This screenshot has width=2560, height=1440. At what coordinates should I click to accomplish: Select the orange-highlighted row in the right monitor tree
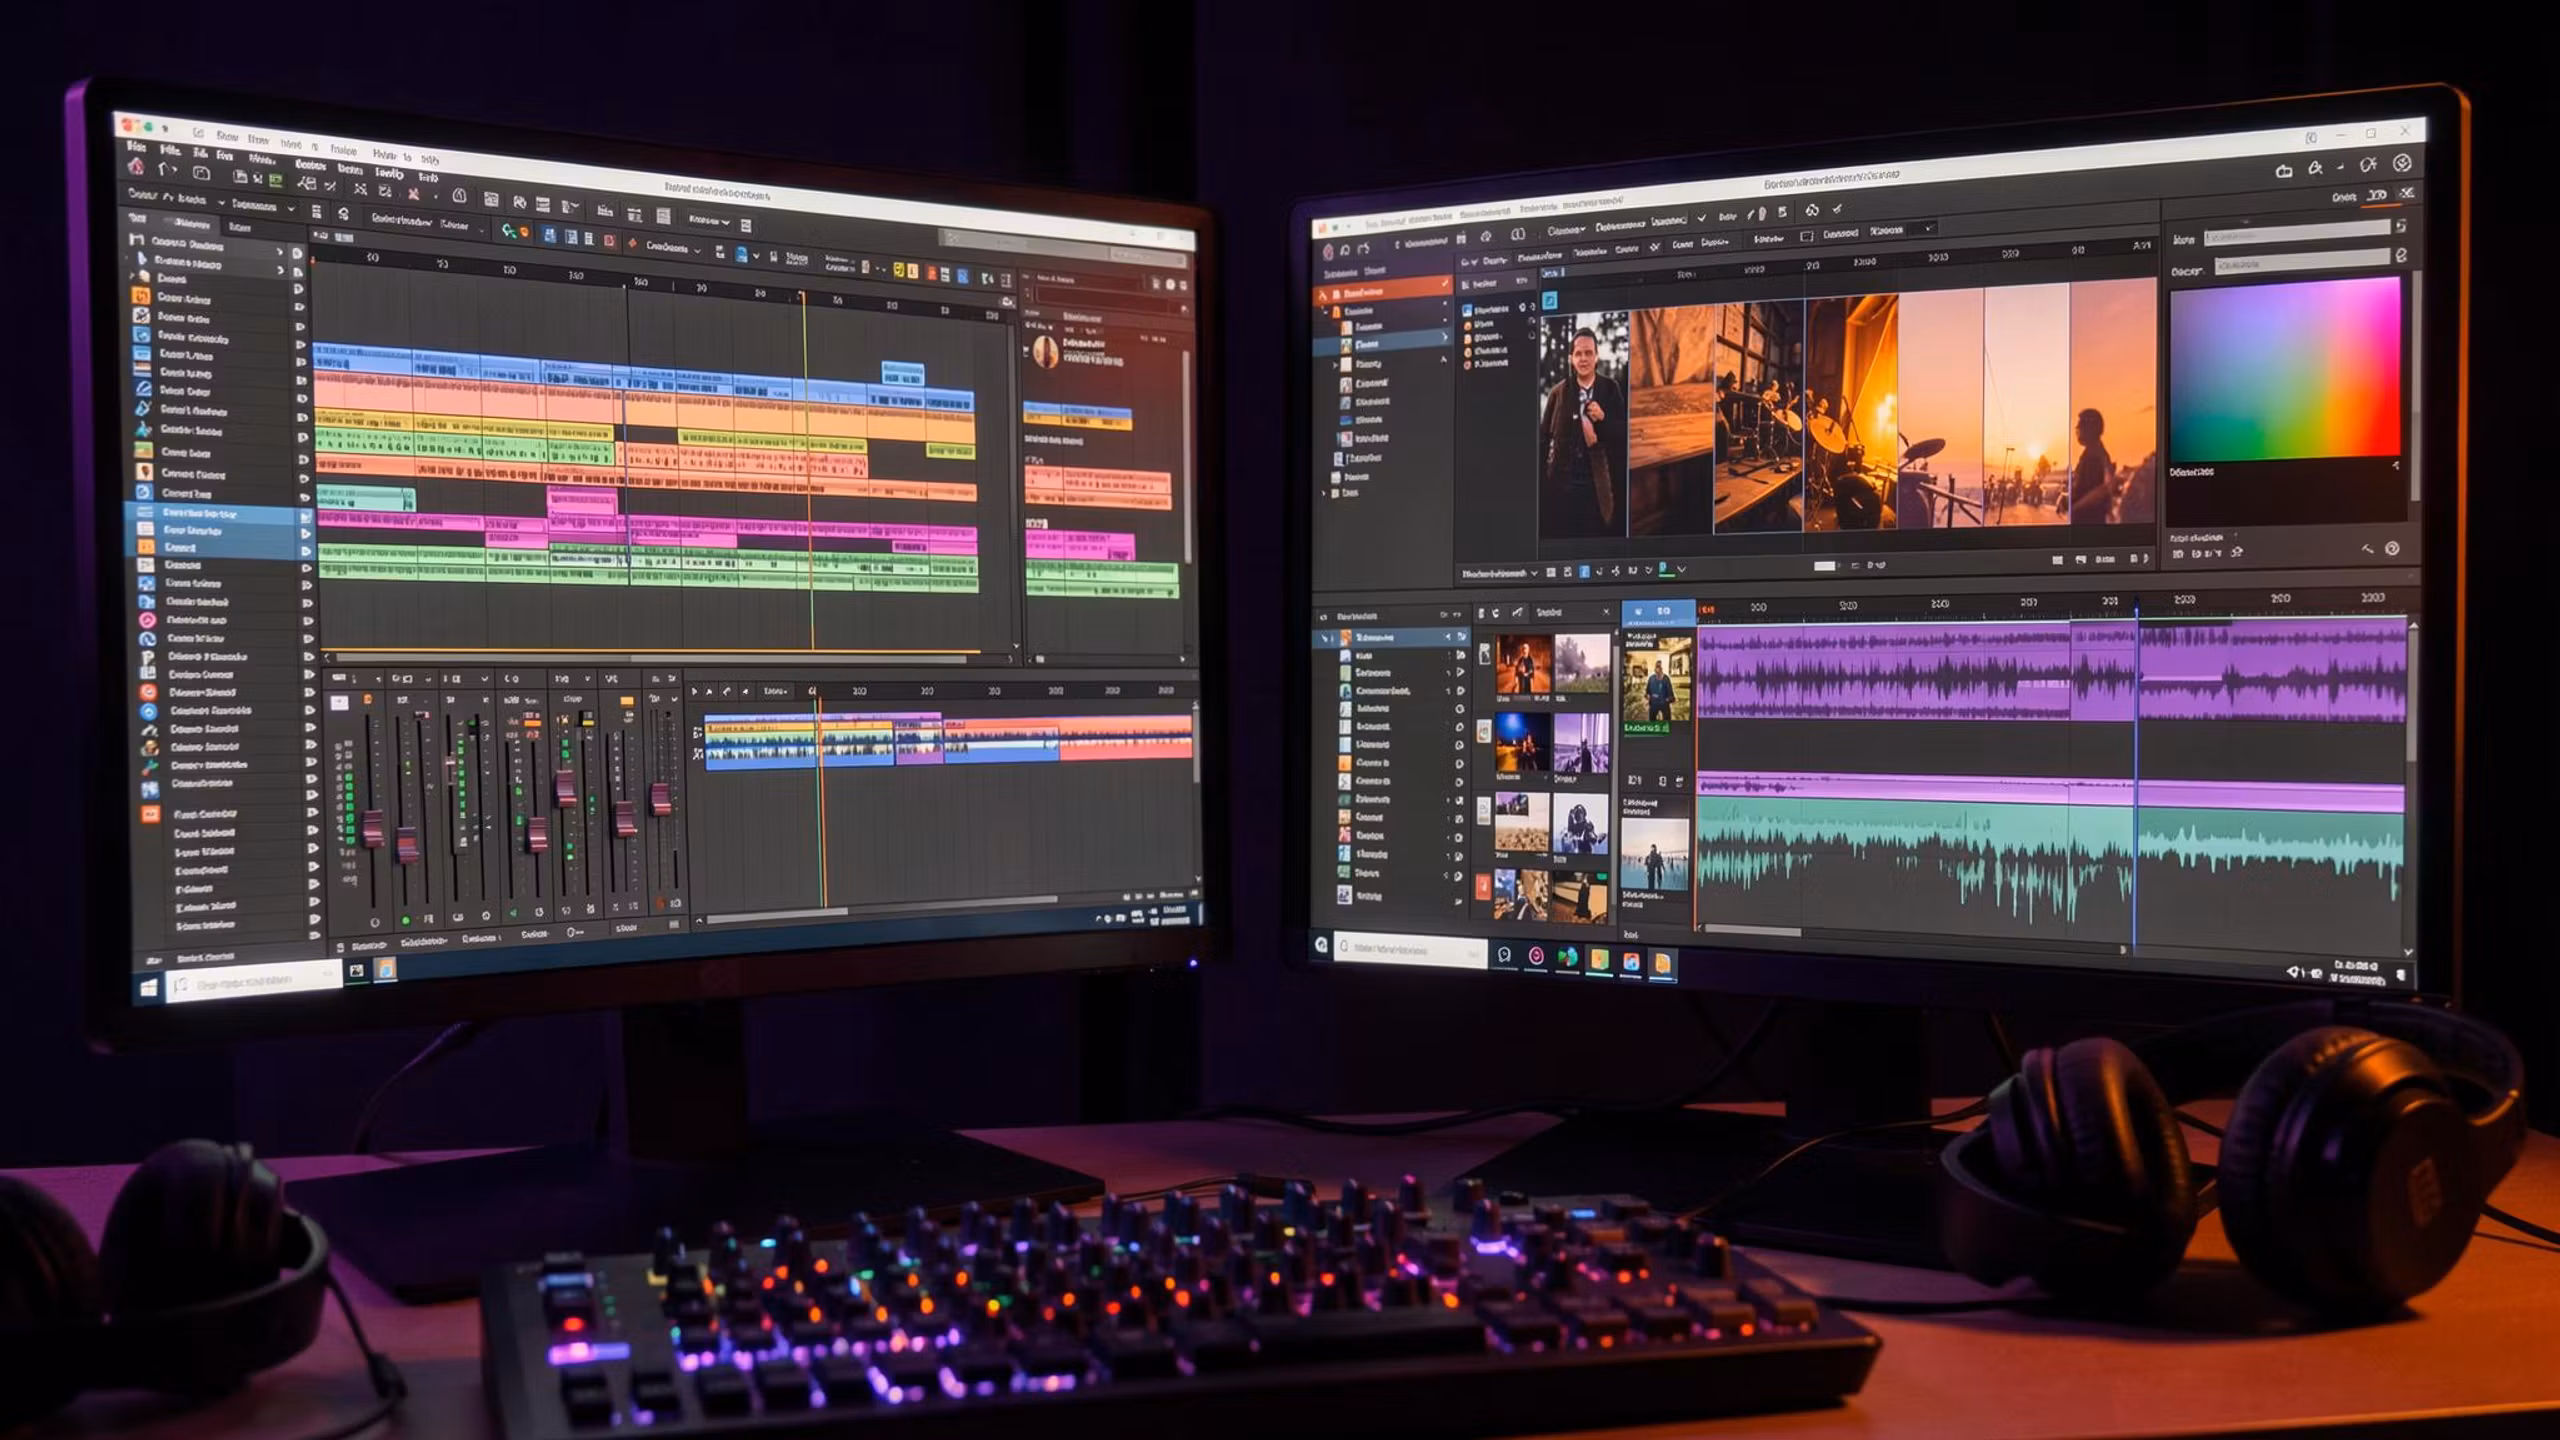(1382, 293)
